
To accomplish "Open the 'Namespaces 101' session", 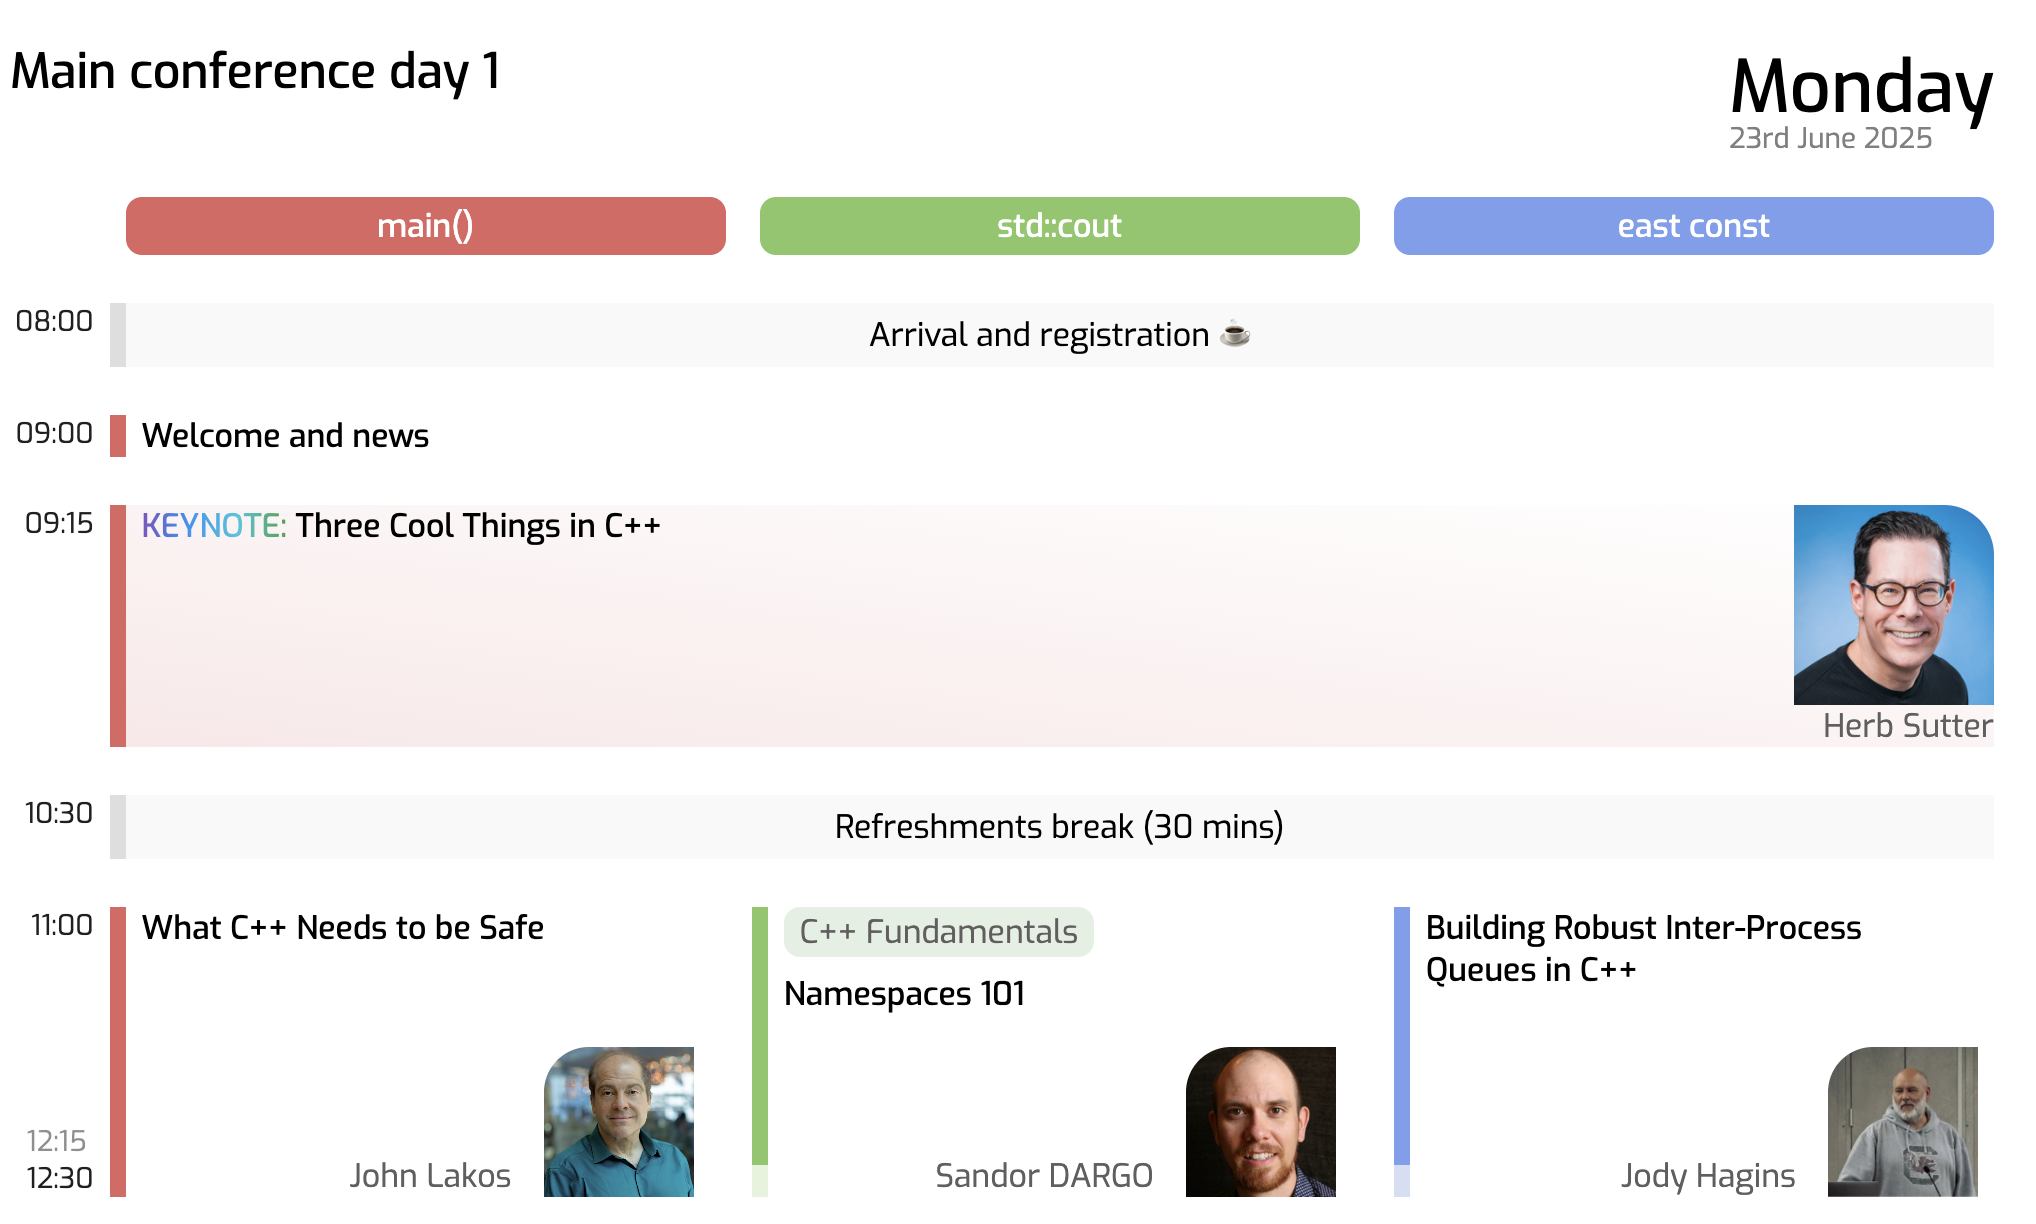I will (904, 994).
